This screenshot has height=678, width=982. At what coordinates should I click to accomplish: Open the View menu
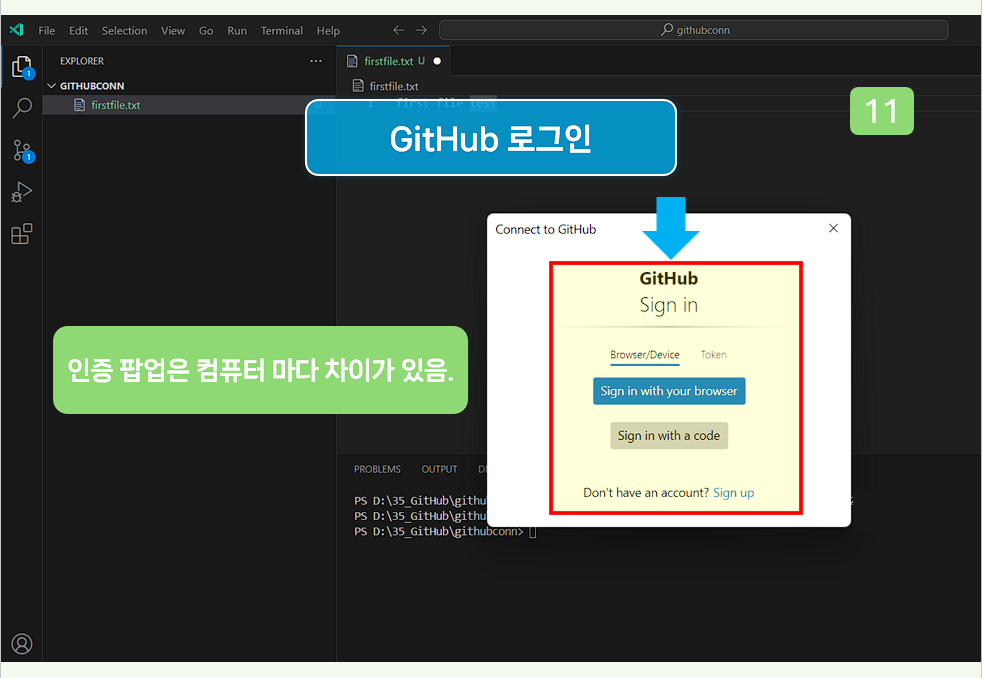(173, 30)
